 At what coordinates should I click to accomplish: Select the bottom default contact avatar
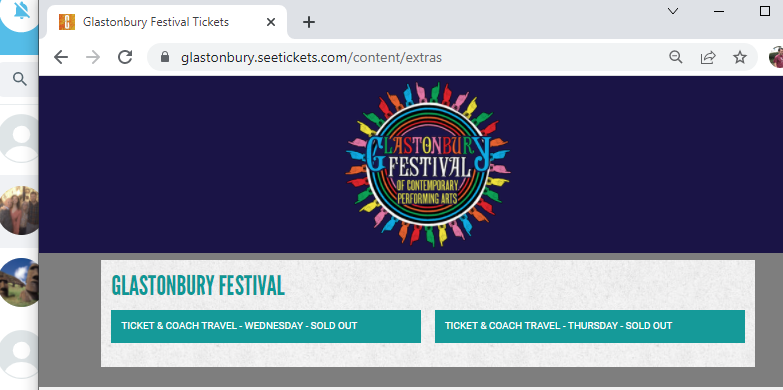click(20, 355)
